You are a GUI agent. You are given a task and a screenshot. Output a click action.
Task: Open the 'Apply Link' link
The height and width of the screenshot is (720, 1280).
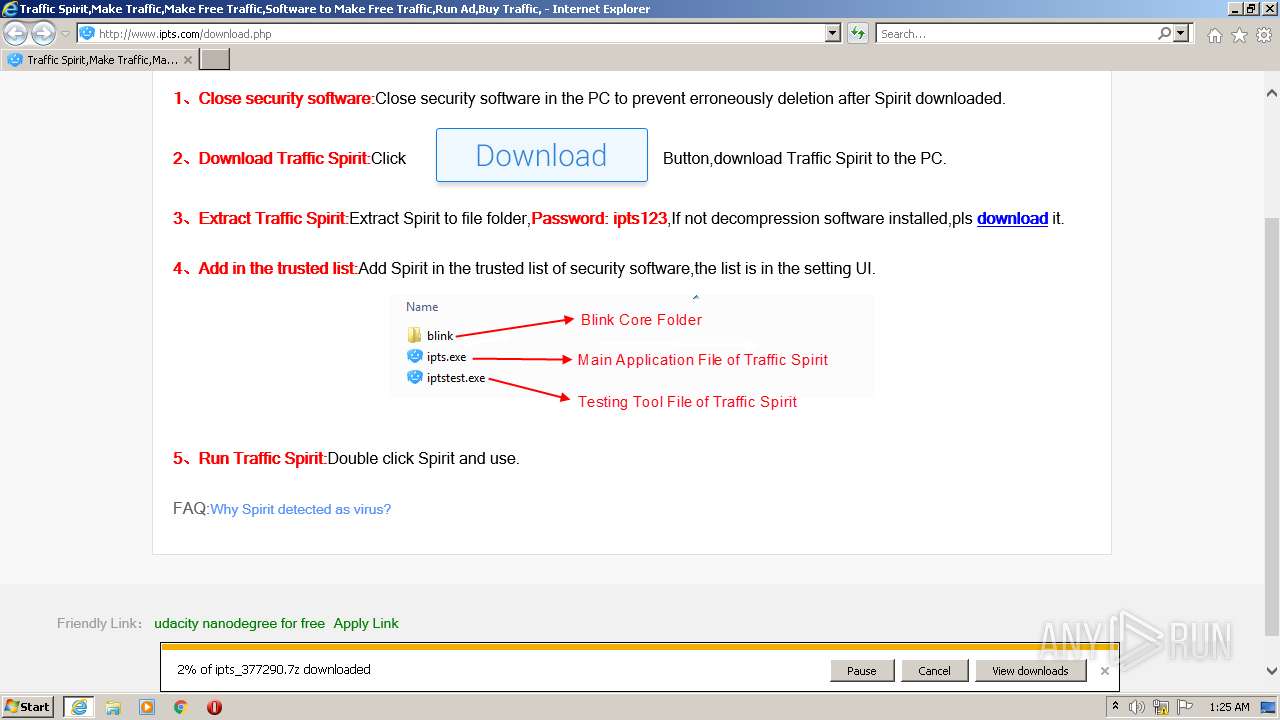coord(366,623)
